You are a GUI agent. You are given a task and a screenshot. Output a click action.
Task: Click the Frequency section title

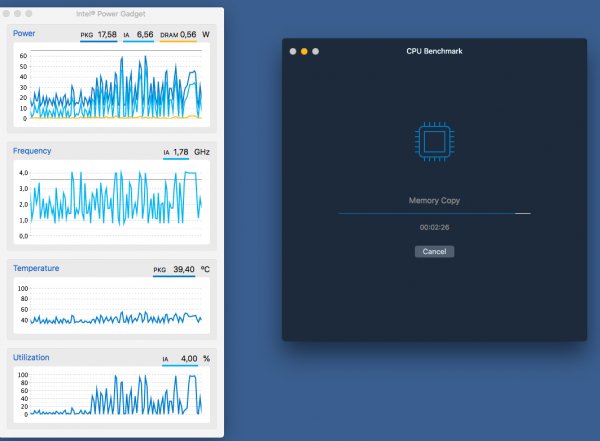coord(32,151)
